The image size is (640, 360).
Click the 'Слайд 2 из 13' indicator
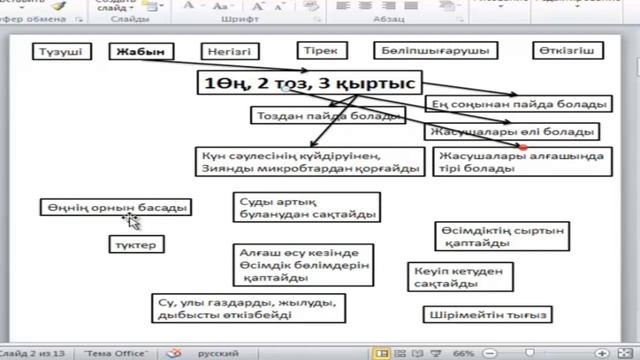[x=33, y=353]
